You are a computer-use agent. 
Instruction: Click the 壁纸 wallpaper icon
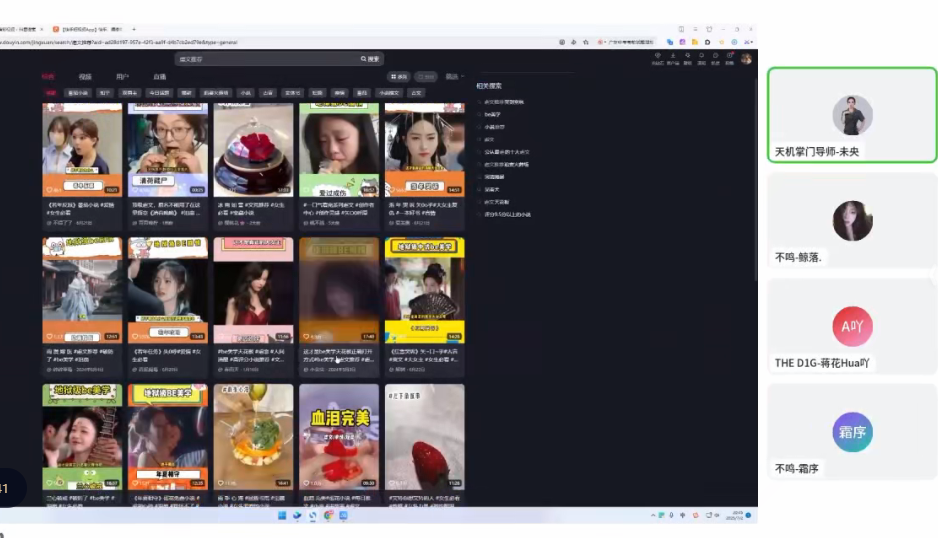point(688,58)
